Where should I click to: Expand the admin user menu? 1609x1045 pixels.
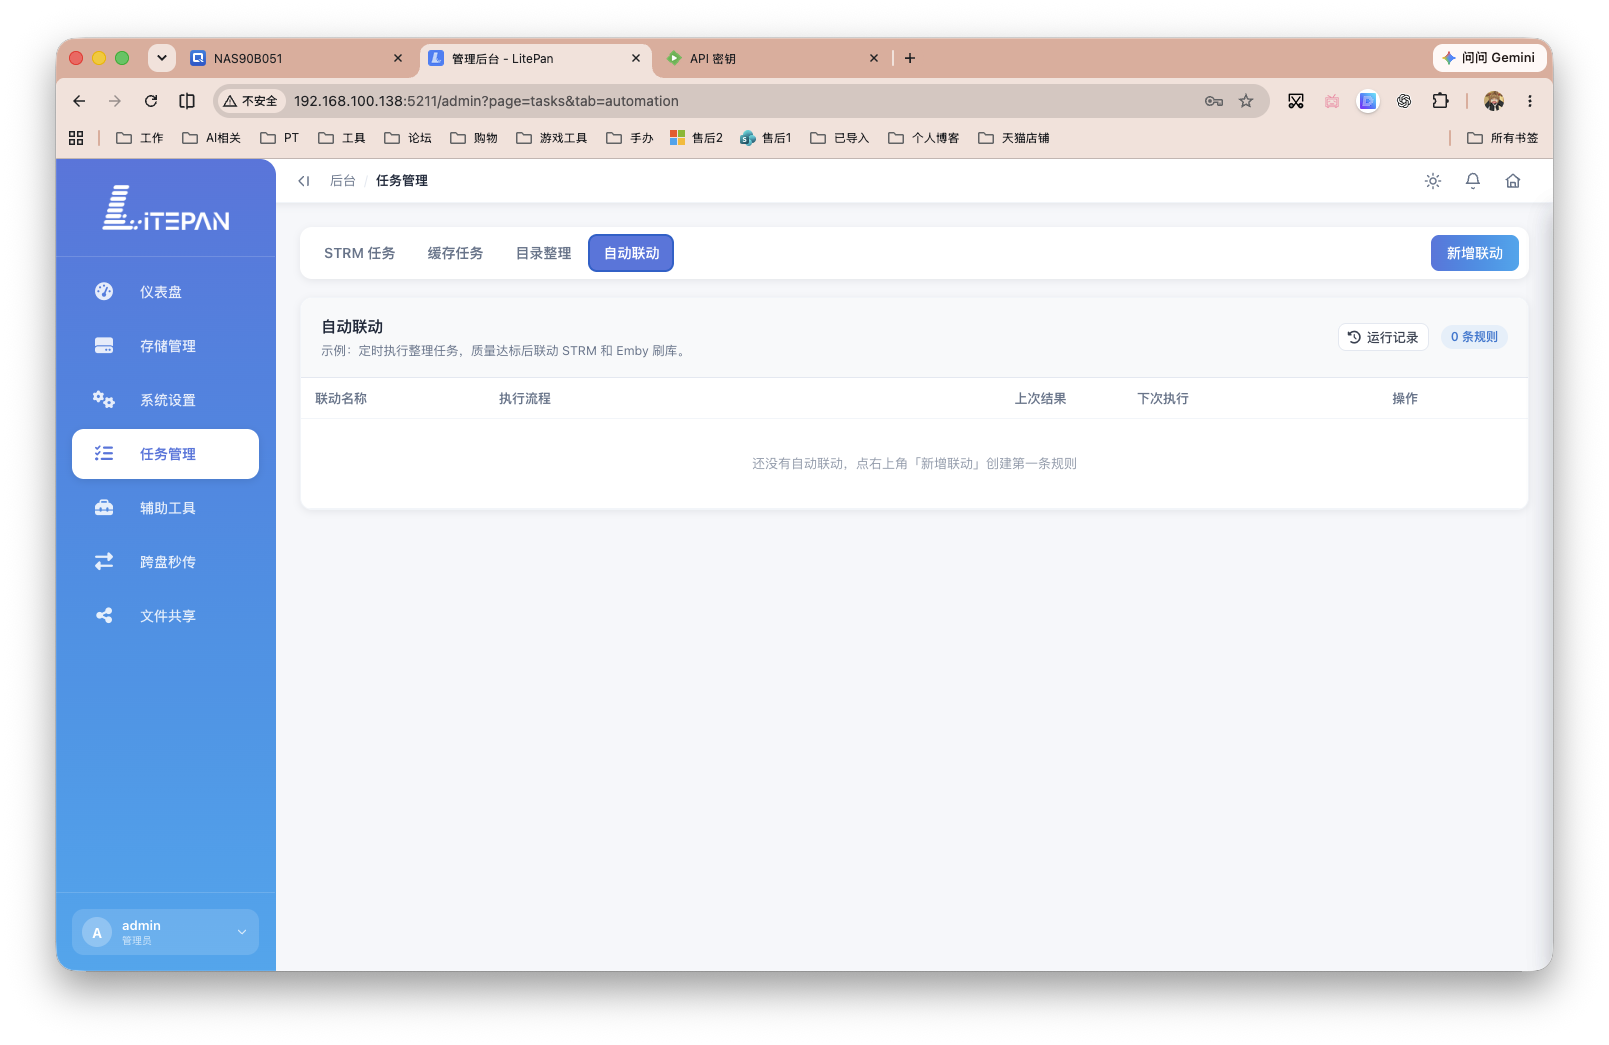tap(165, 932)
